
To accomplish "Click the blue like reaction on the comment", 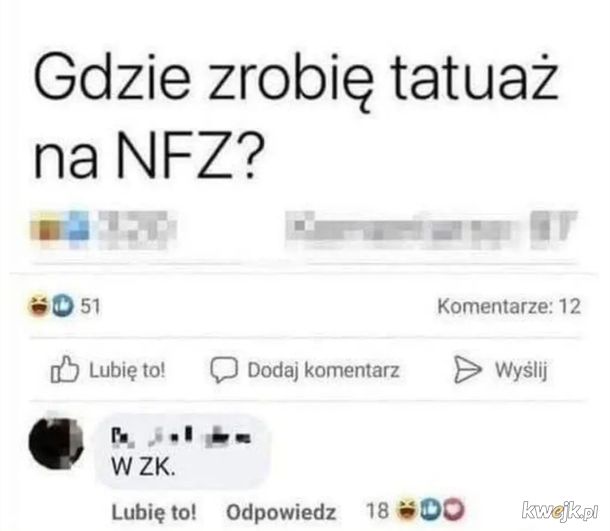I will point(430,510).
